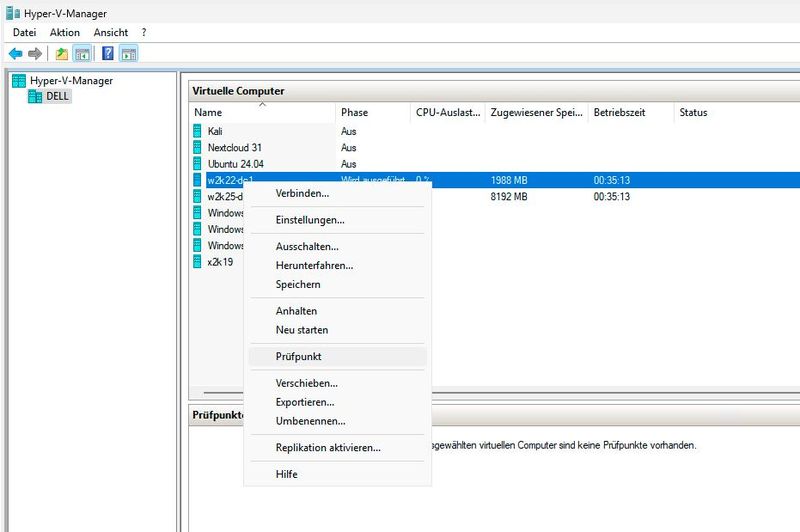The height and width of the screenshot is (532, 800).
Task: Sort by the Name column header
Action: (262, 112)
